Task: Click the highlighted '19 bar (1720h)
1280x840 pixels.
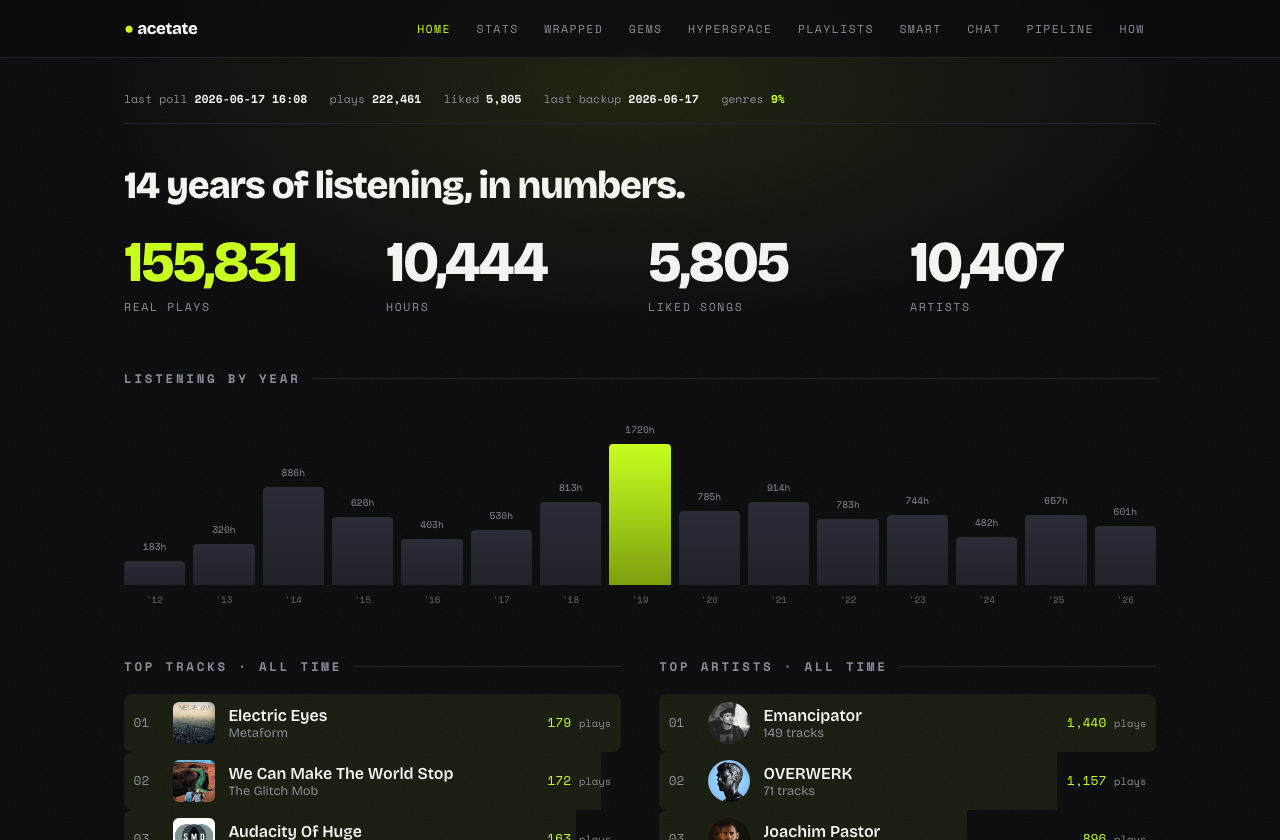Action: click(x=640, y=514)
